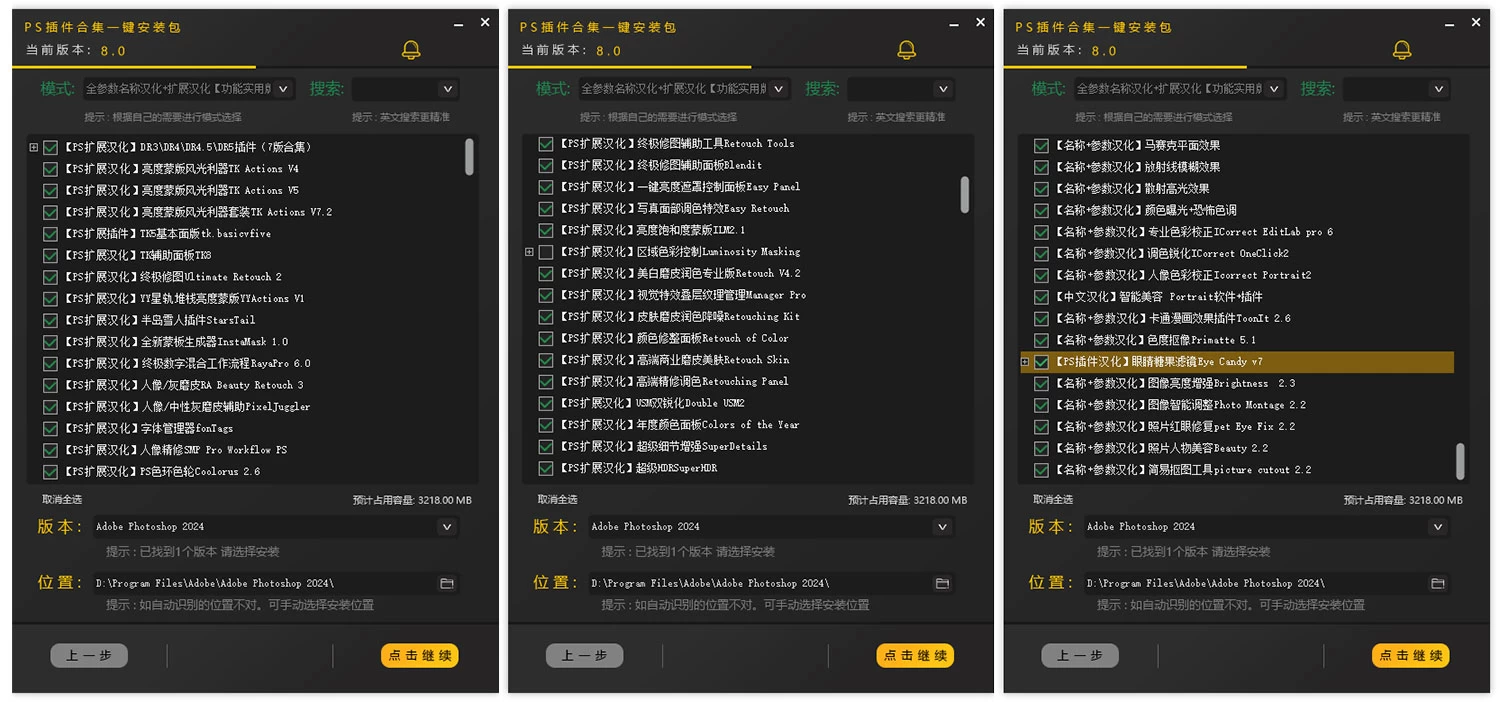Browse install folder icon in first window
This screenshot has height=702, width=1500.
point(447,583)
